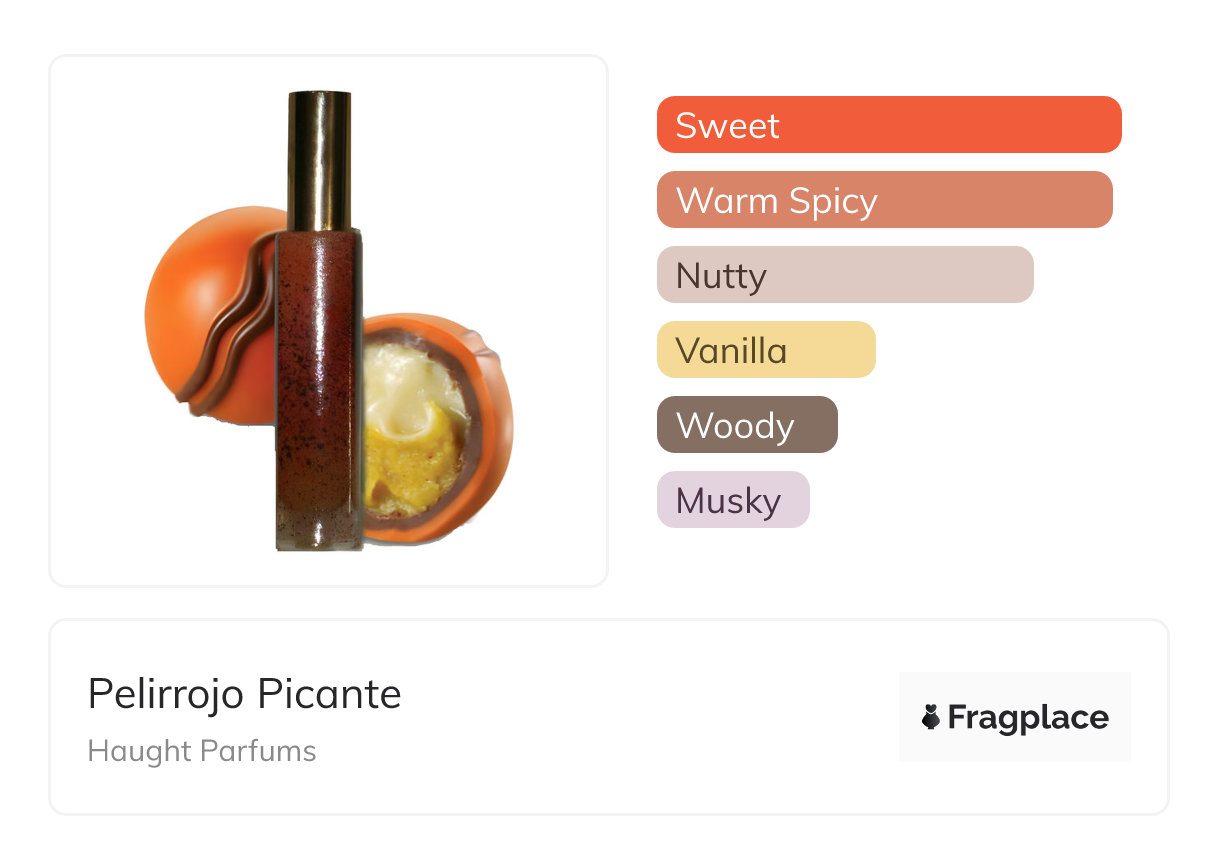Click the empty space between title and Fragplace logo
This screenshot has height=864, width=1218.
click(x=650, y=717)
